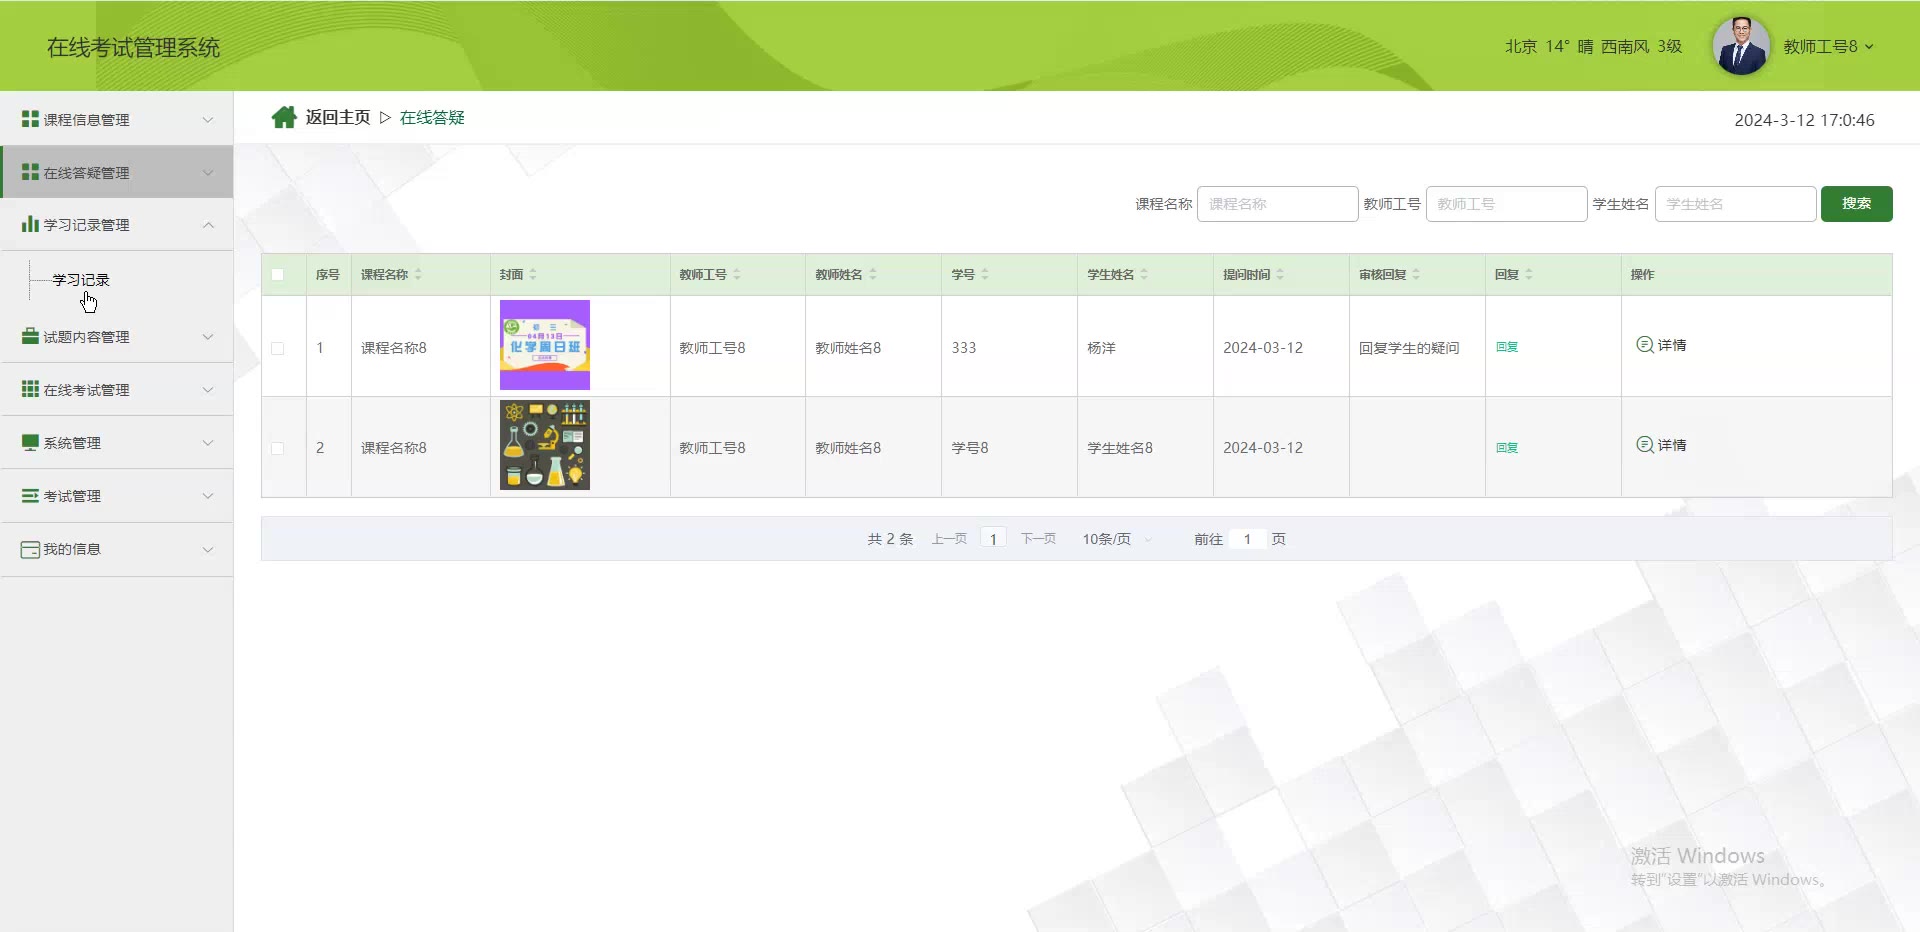This screenshot has width=1920, height=932.
Task: Check the checkbox for row 1 杨洋
Action: (278, 348)
